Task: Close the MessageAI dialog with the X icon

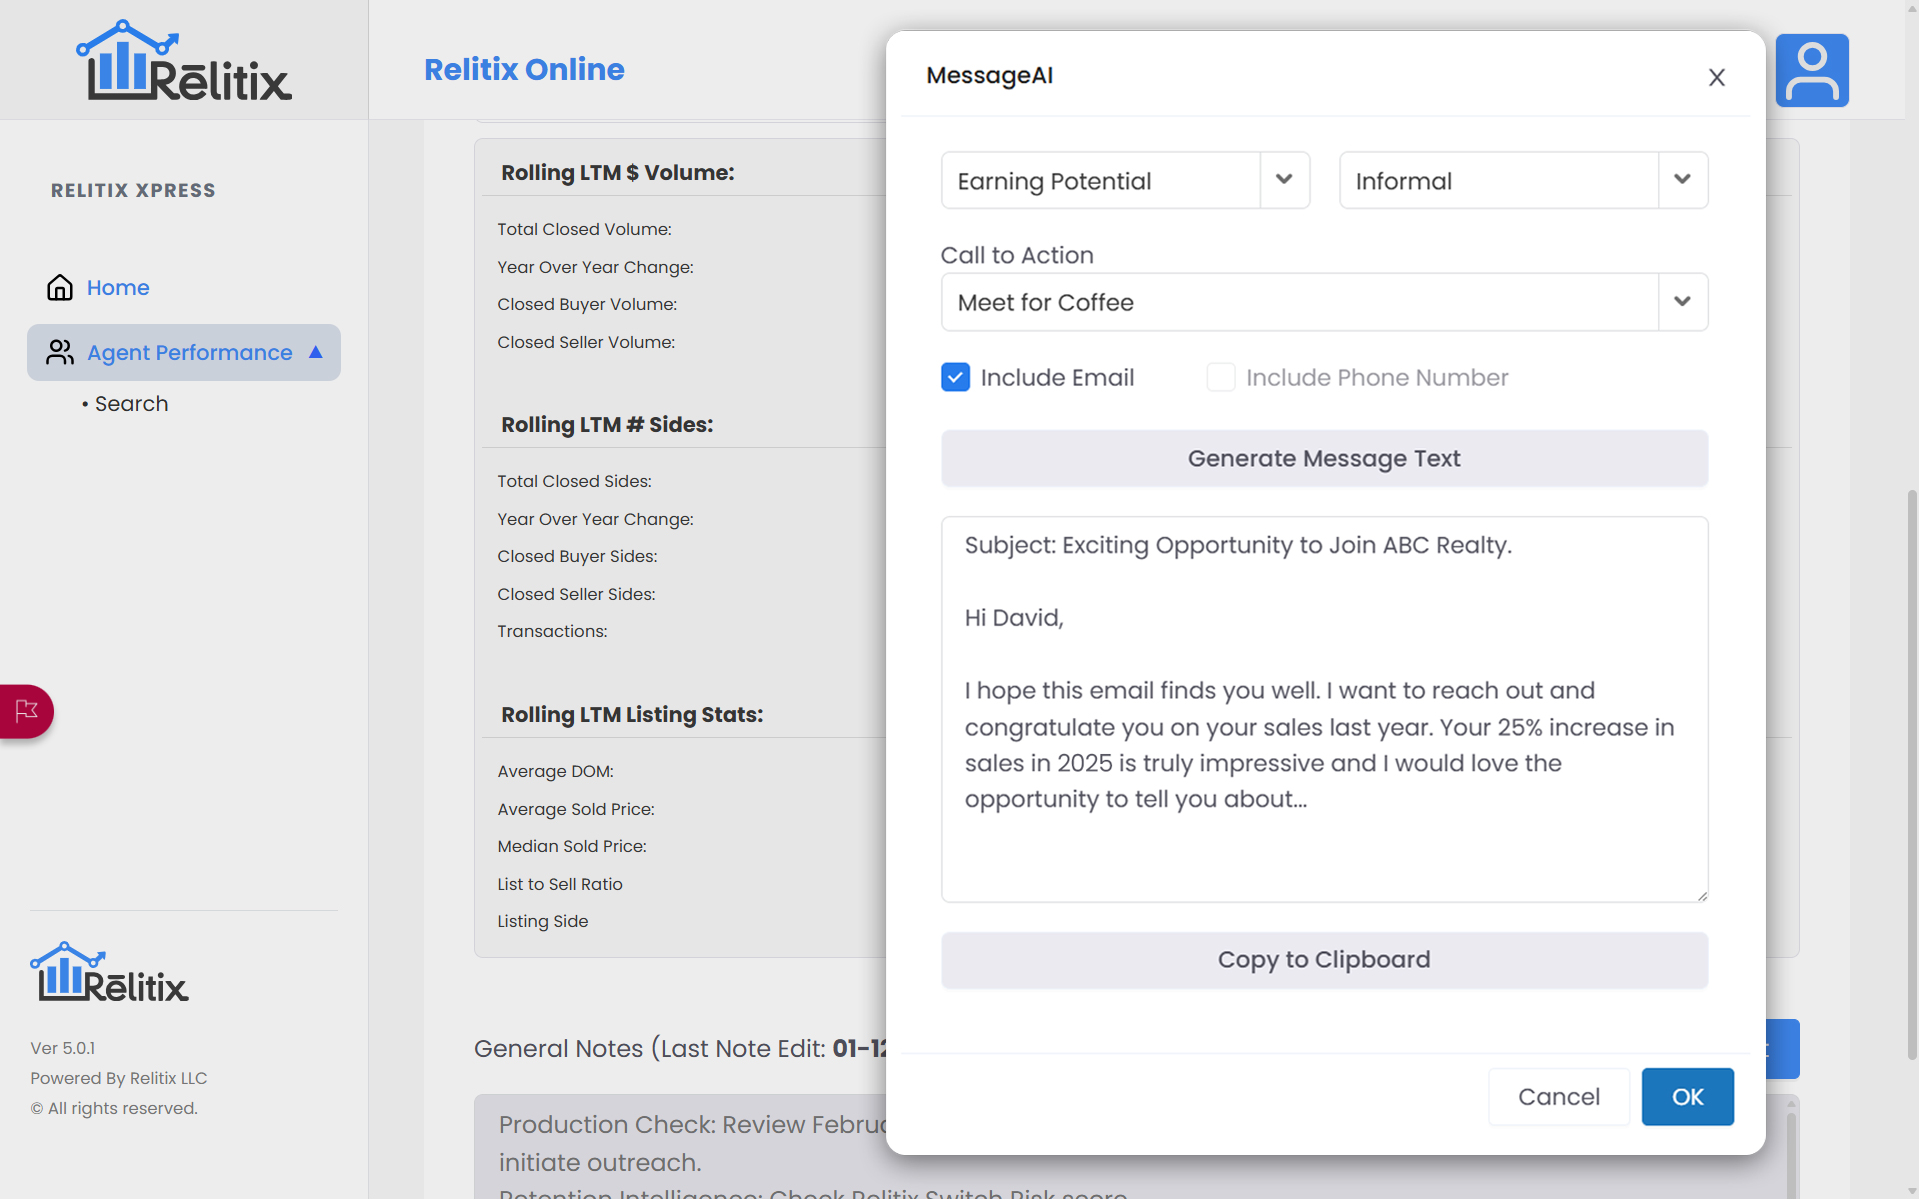Action: [x=1716, y=77]
